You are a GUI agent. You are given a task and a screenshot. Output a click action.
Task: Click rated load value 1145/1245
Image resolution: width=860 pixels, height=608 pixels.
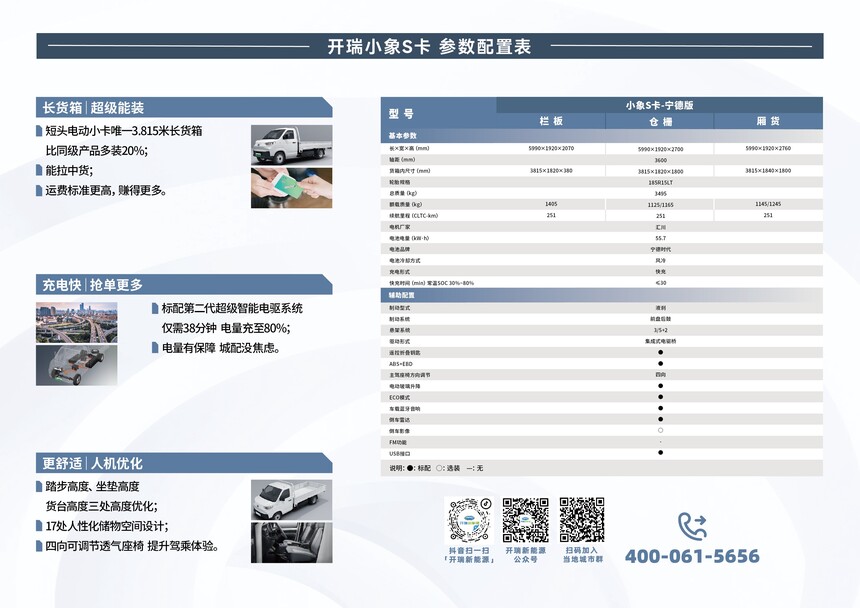(x=768, y=204)
